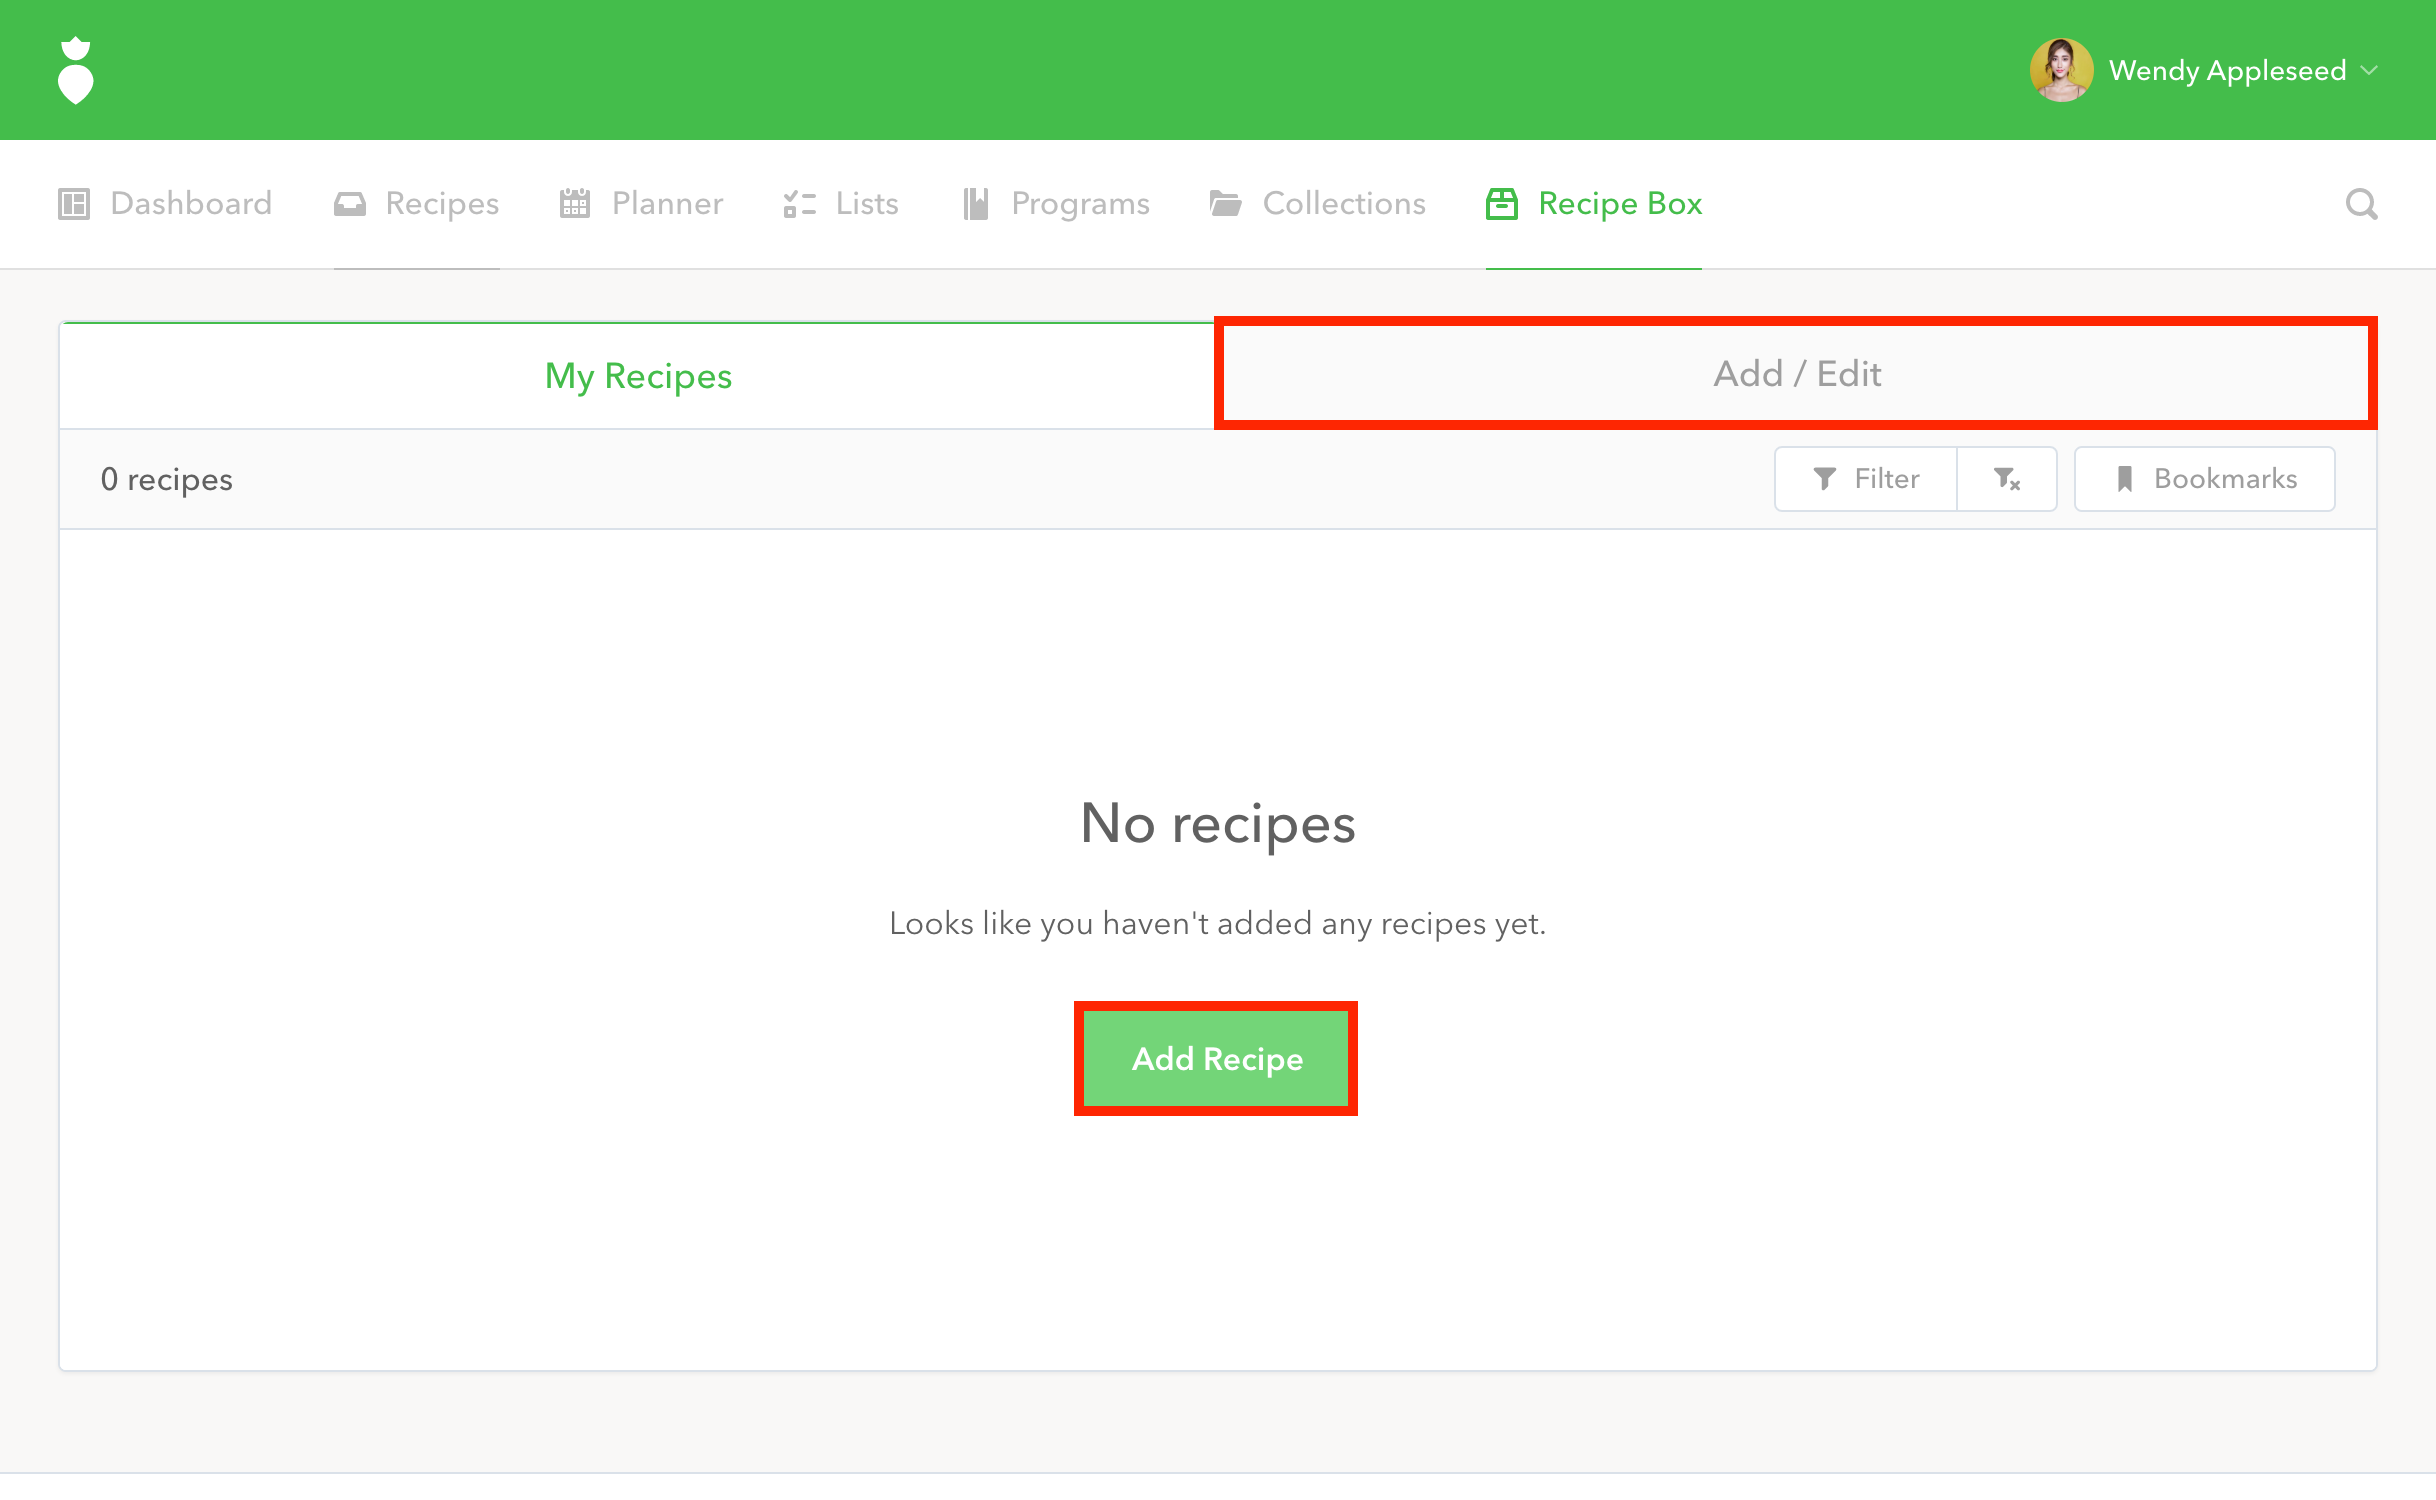Select the My Recipes tab
Image resolution: width=2436 pixels, height=1500 pixels.
click(x=638, y=376)
